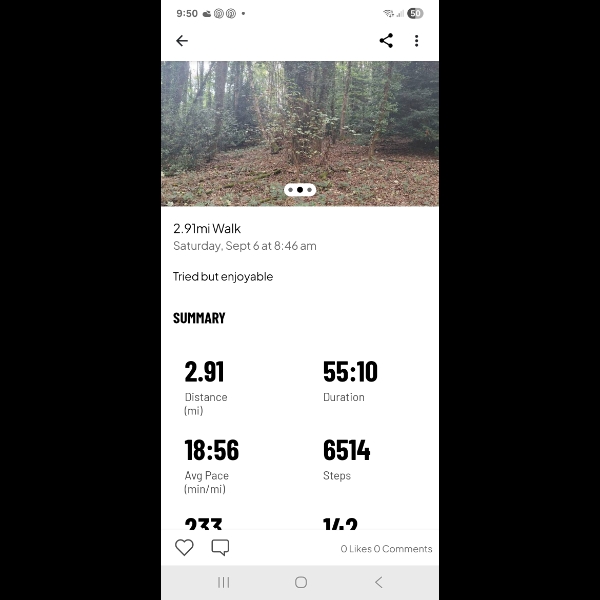The height and width of the screenshot is (600, 600).
Task: Open the share icon
Action: [386, 41]
